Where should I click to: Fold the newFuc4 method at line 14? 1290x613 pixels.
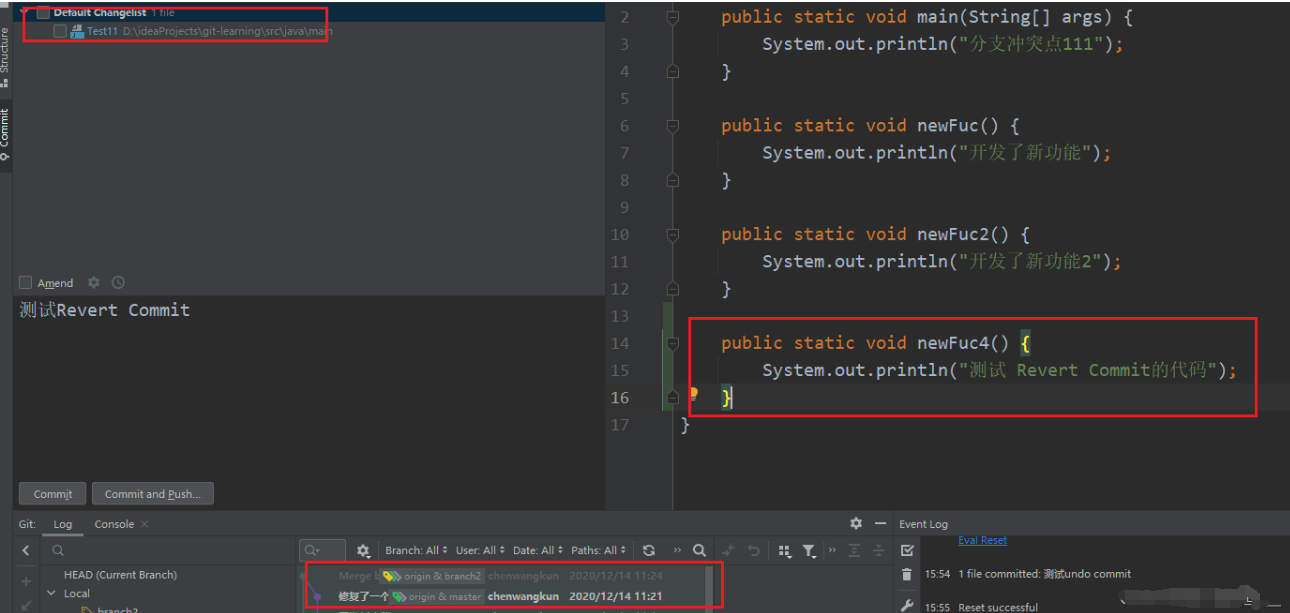tap(672, 343)
